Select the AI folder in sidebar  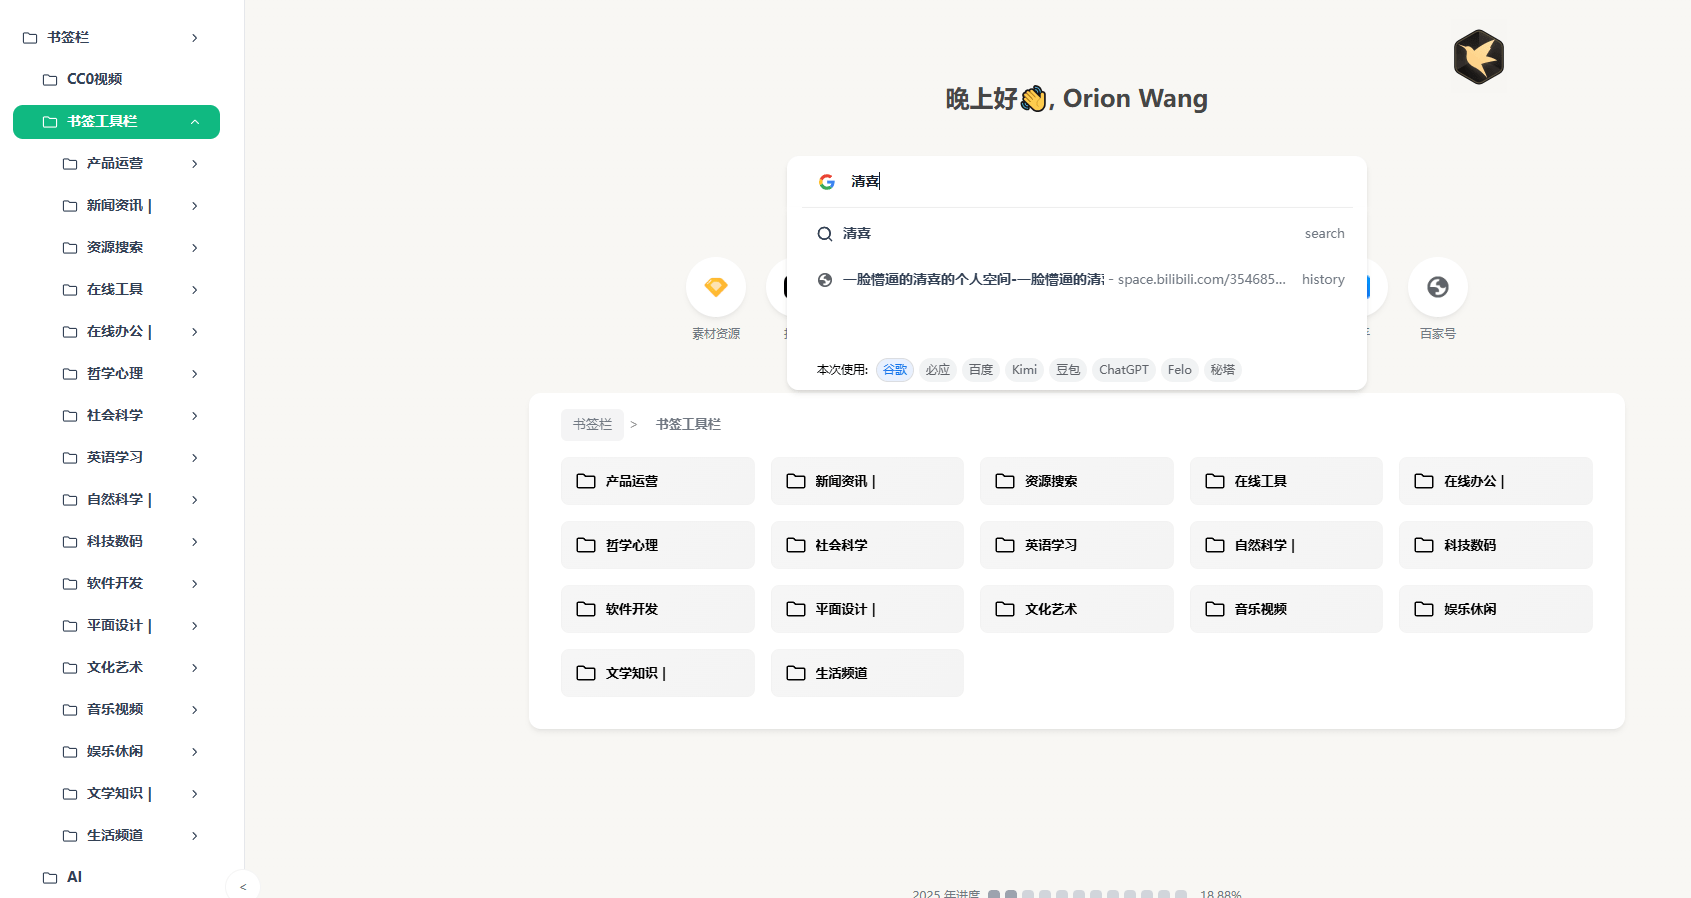point(74,877)
